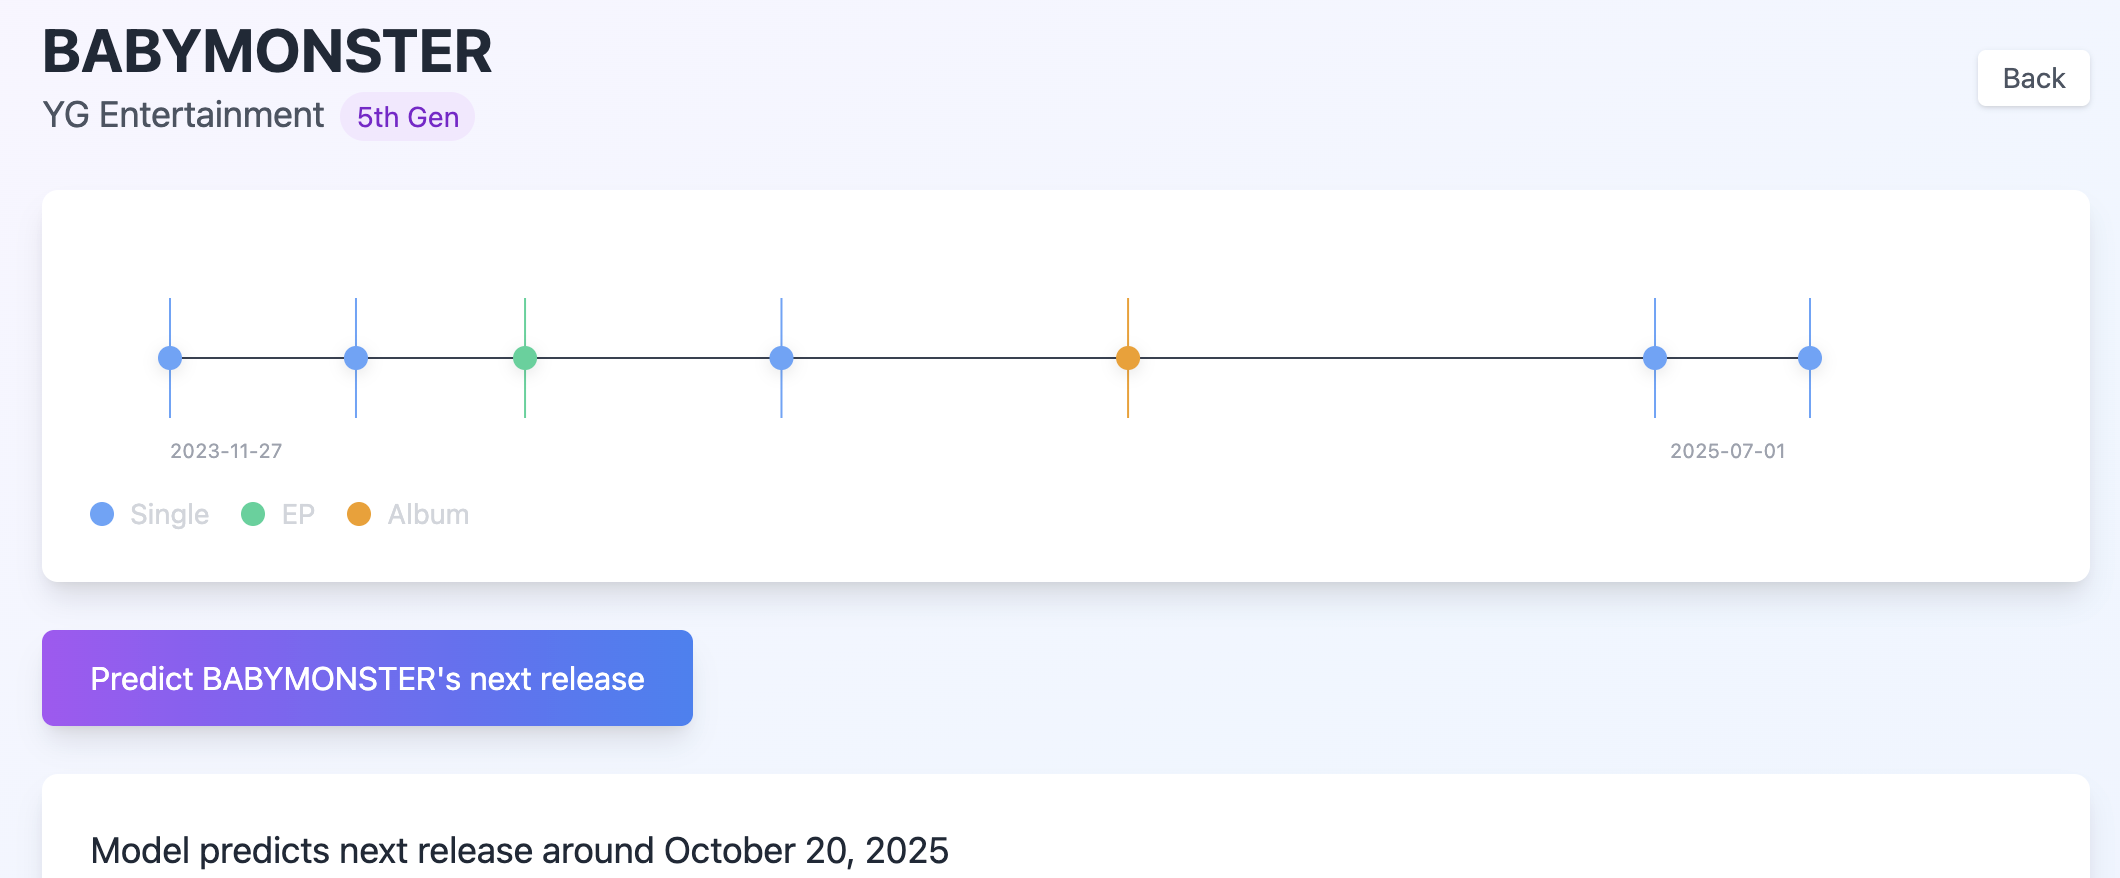Click the Album legend label
2120x878 pixels.
pyautogui.click(x=428, y=514)
